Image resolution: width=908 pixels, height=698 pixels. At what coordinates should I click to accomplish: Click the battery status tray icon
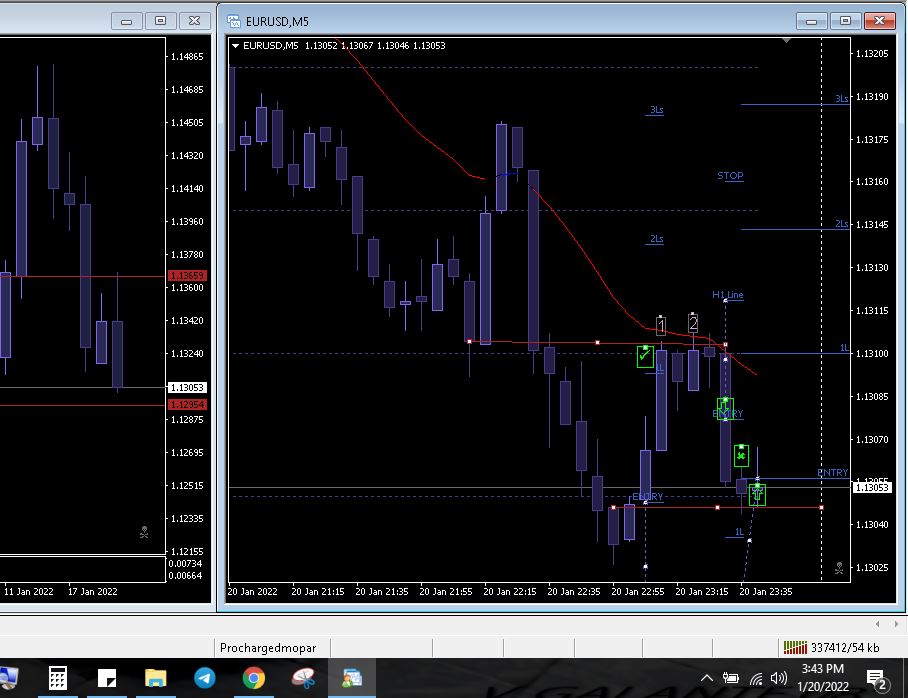pyautogui.click(x=731, y=678)
